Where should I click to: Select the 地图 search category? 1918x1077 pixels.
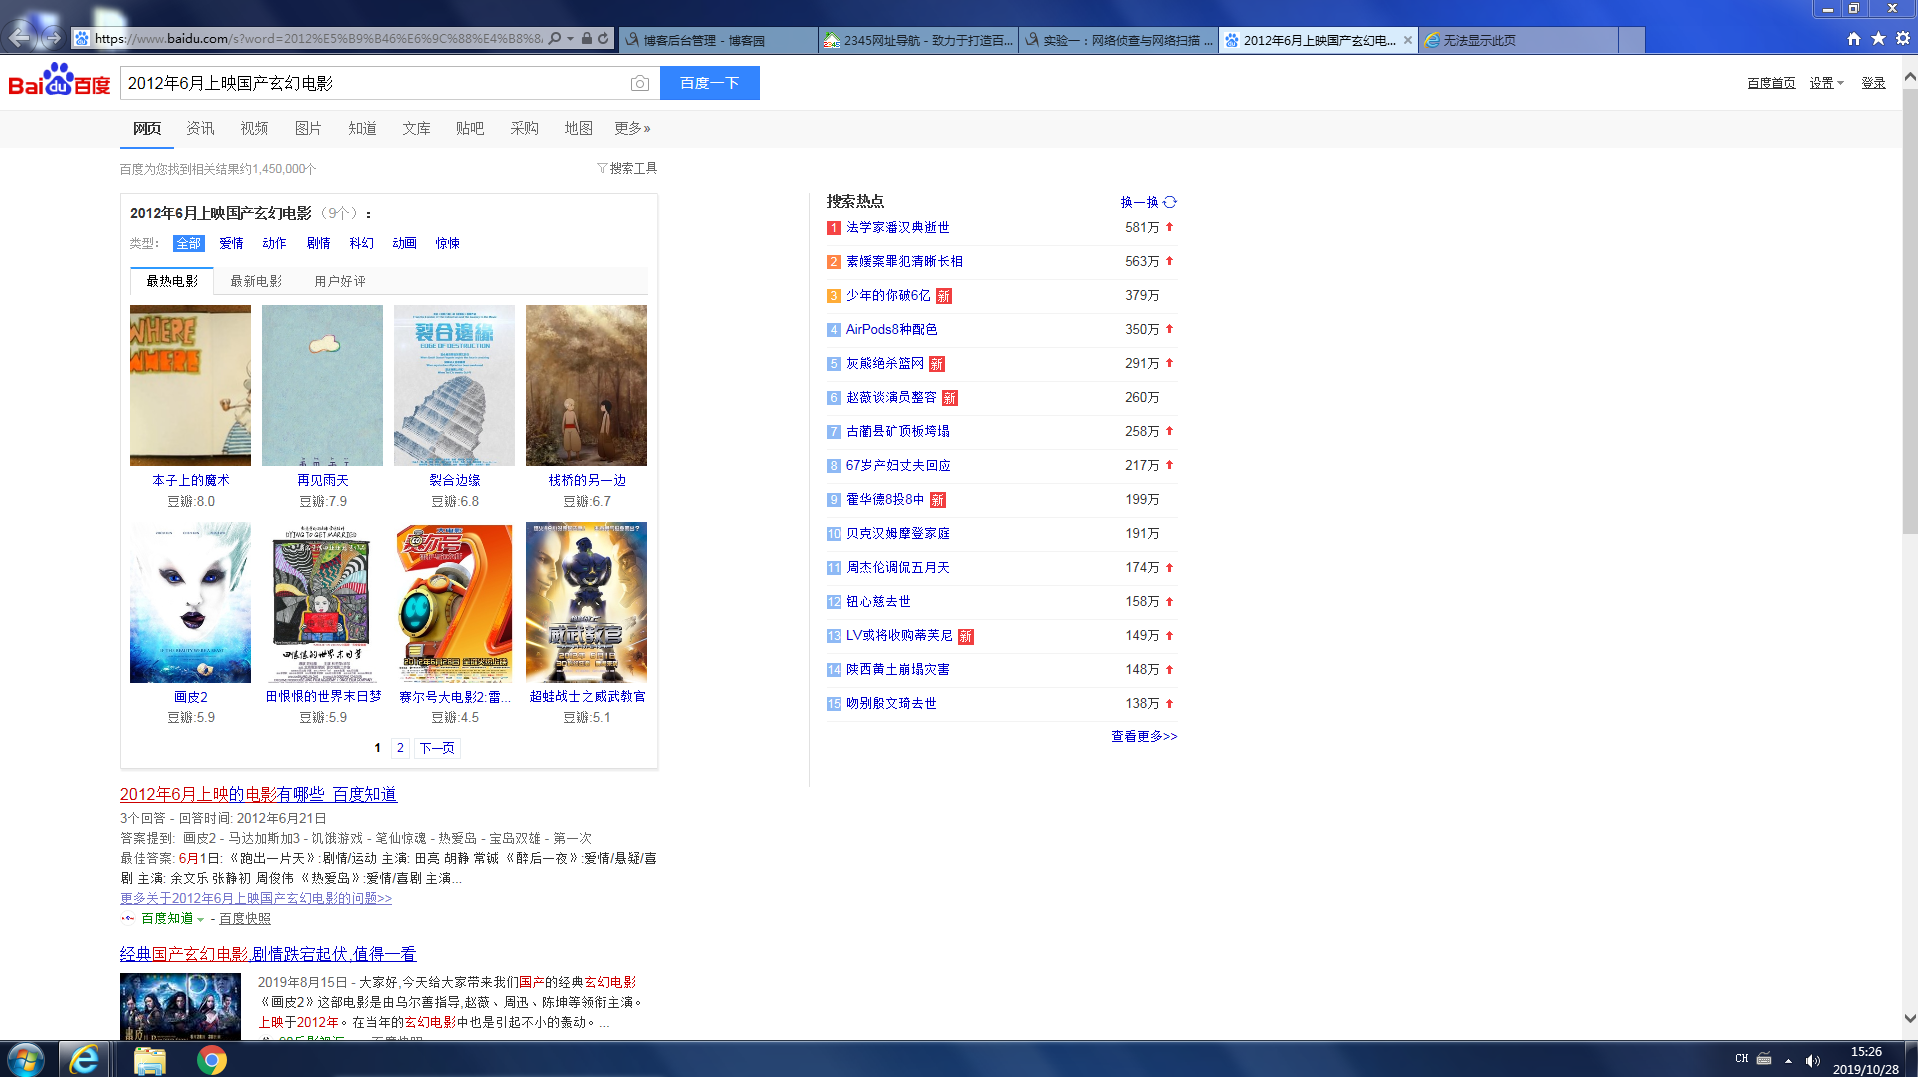[578, 128]
